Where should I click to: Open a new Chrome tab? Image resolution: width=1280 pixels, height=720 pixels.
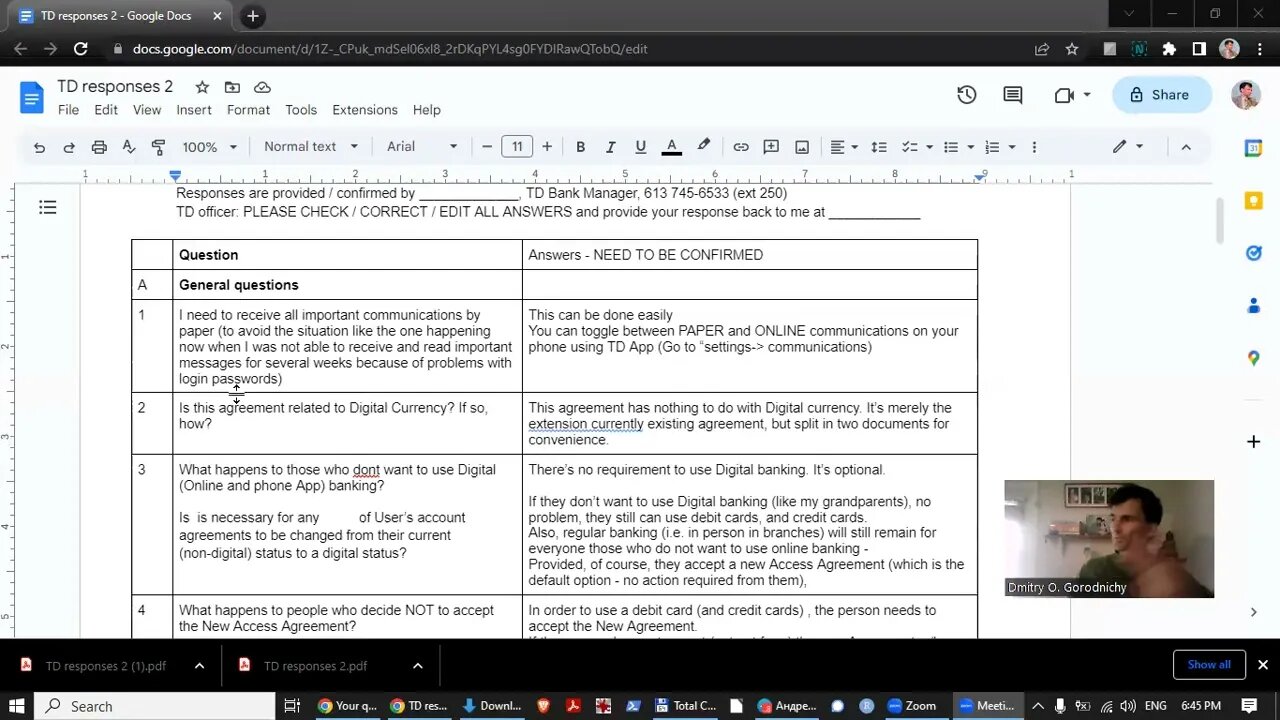[253, 16]
